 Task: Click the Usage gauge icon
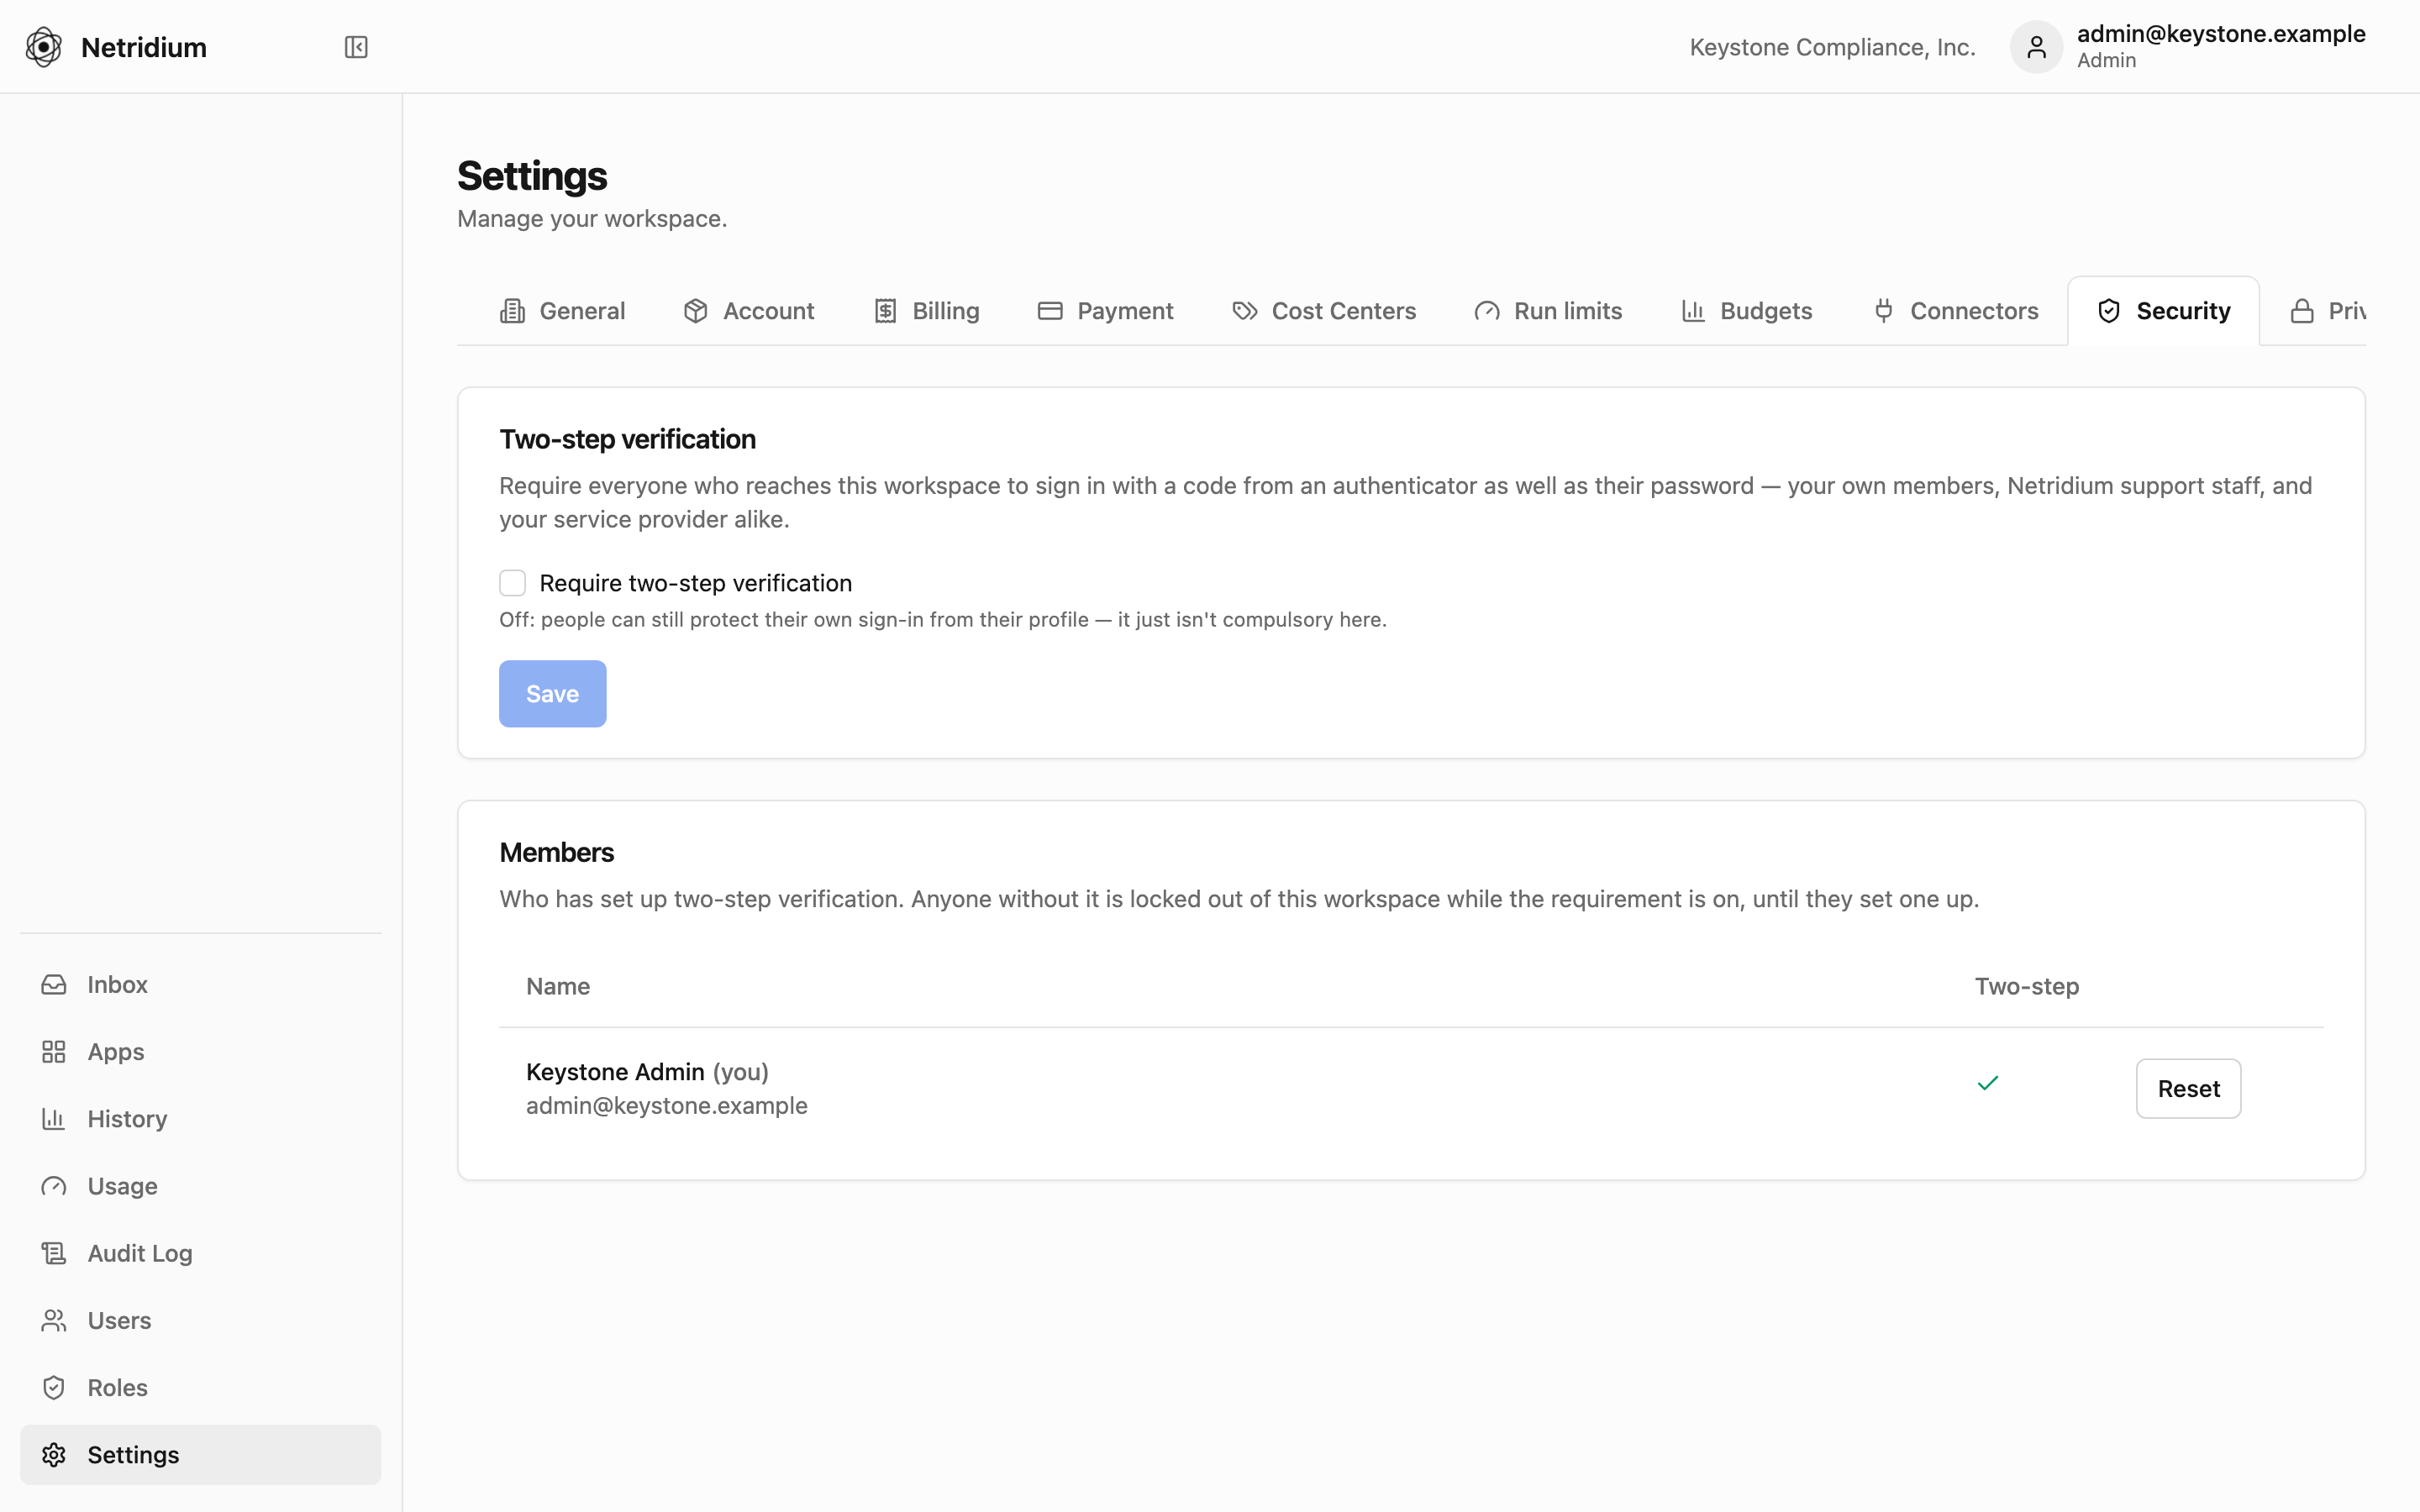(x=54, y=1186)
